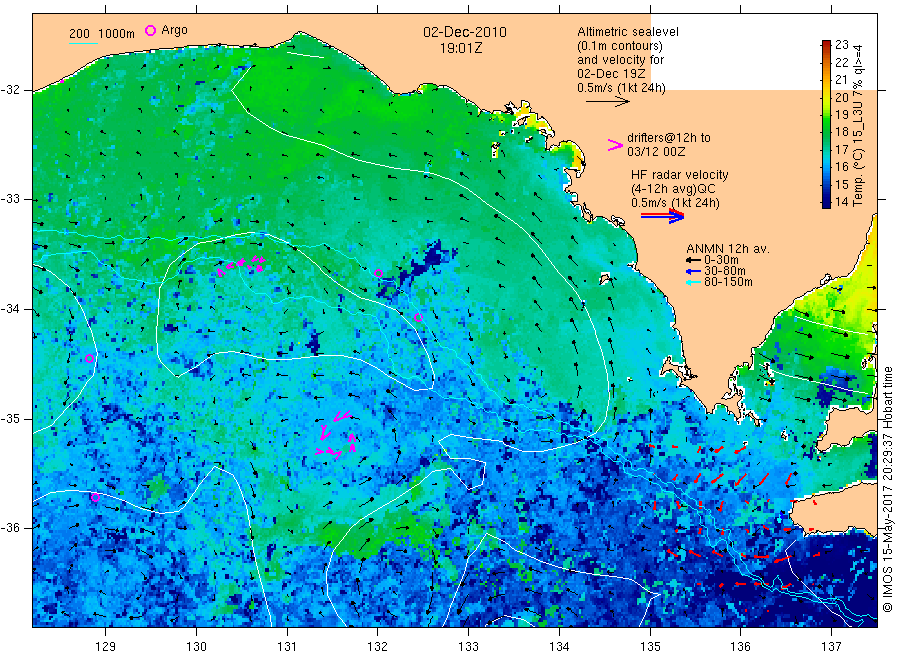900x660 pixels.
Task: Click the '02-Dec 19Z' legend text
Action: click(x=611, y=74)
